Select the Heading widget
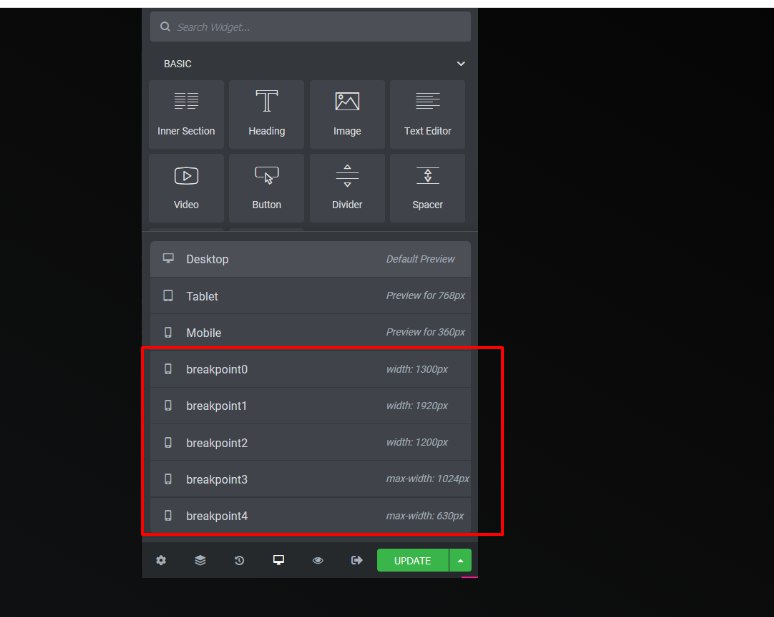The width and height of the screenshot is (774, 617). coord(267,114)
